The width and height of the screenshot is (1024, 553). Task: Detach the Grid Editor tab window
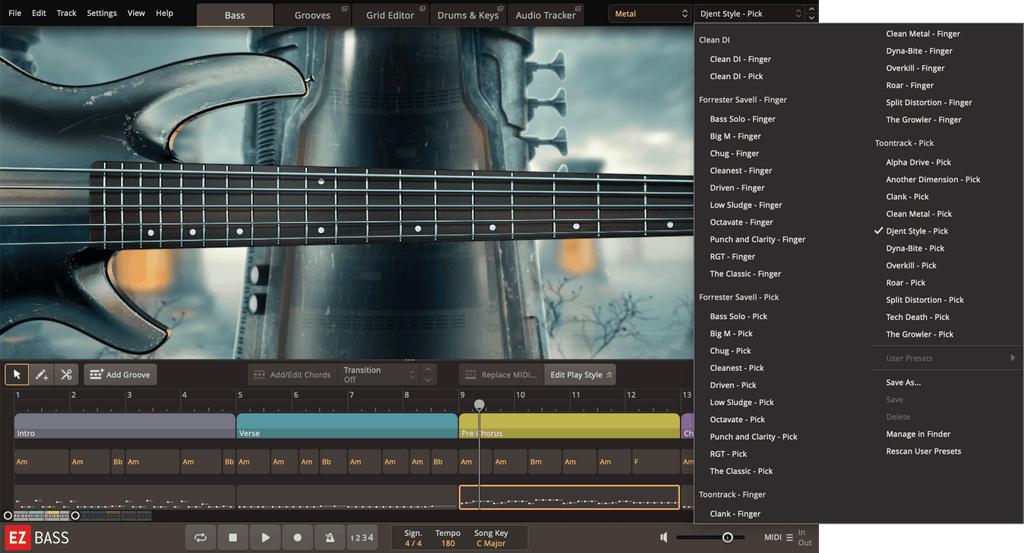[423, 8]
